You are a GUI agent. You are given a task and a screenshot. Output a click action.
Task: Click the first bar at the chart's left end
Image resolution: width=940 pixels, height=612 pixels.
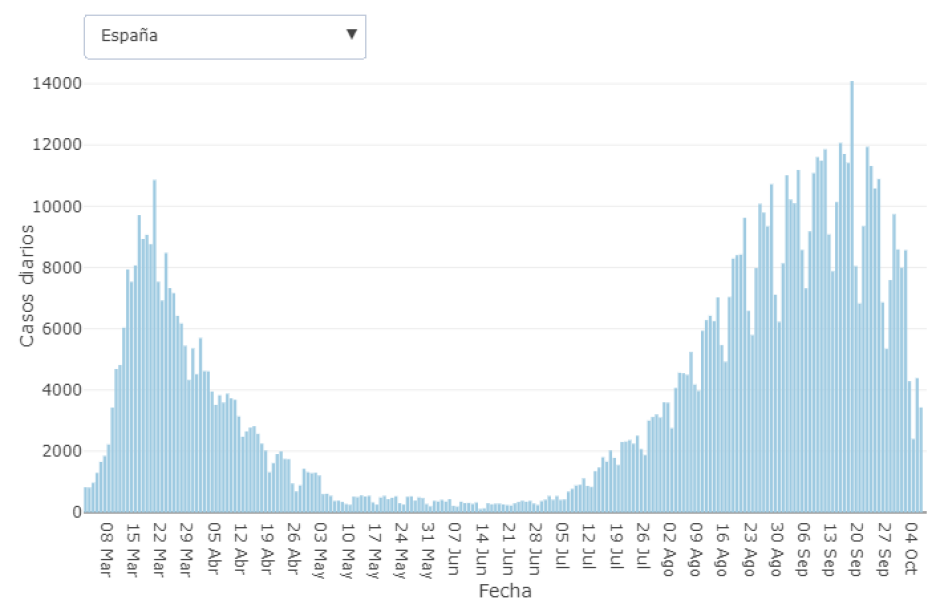point(86,500)
